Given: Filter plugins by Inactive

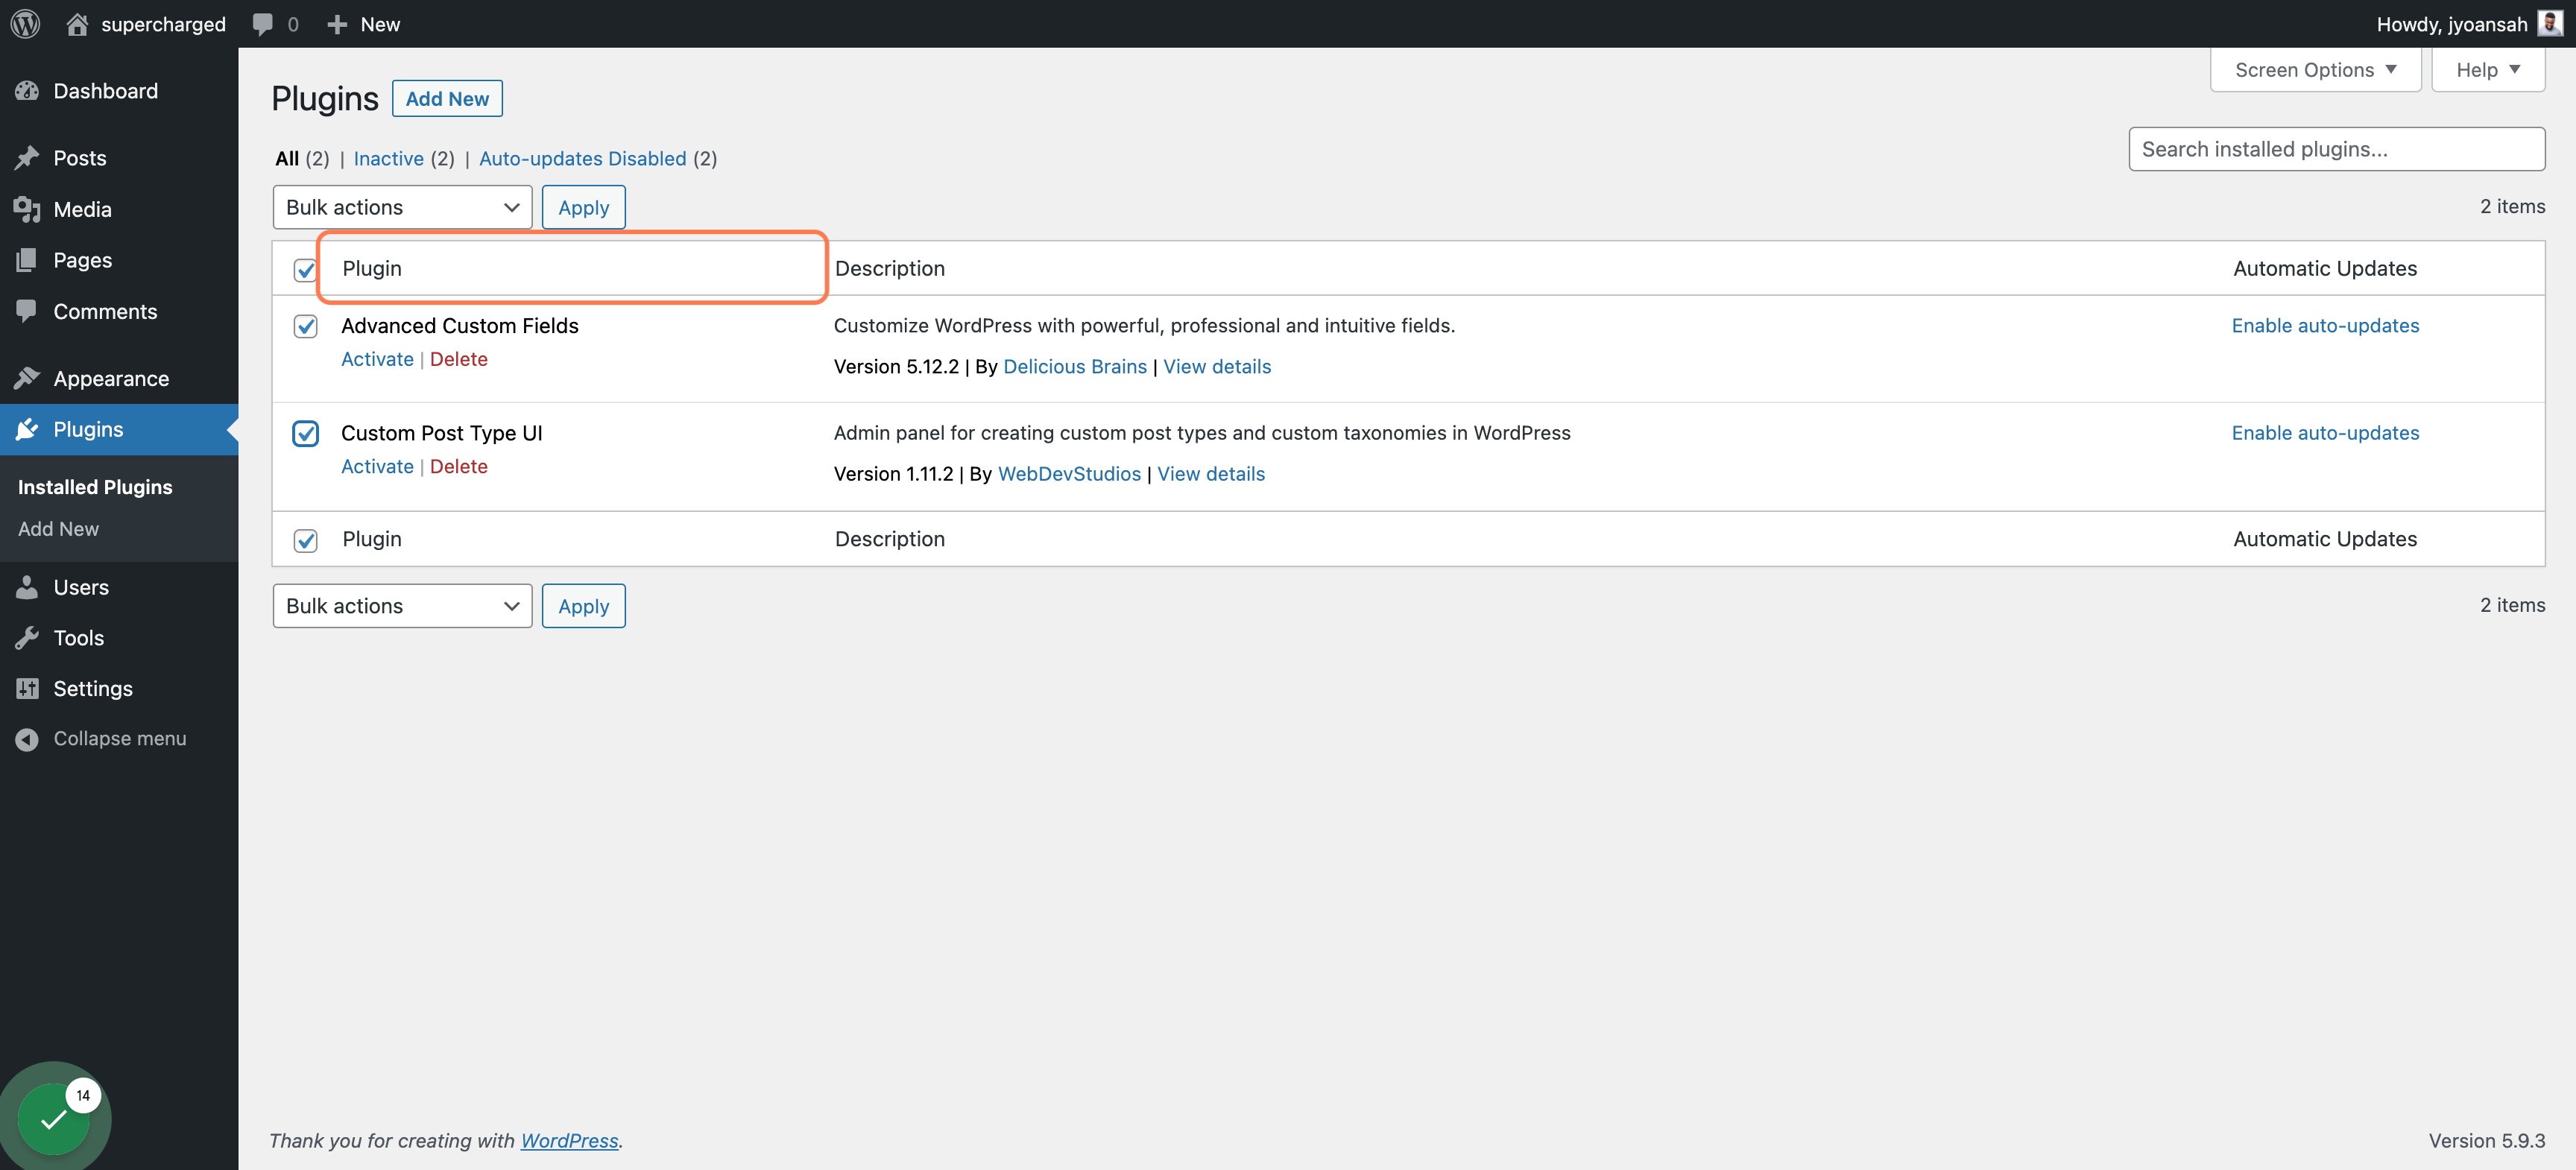Looking at the screenshot, I should tap(388, 158).
